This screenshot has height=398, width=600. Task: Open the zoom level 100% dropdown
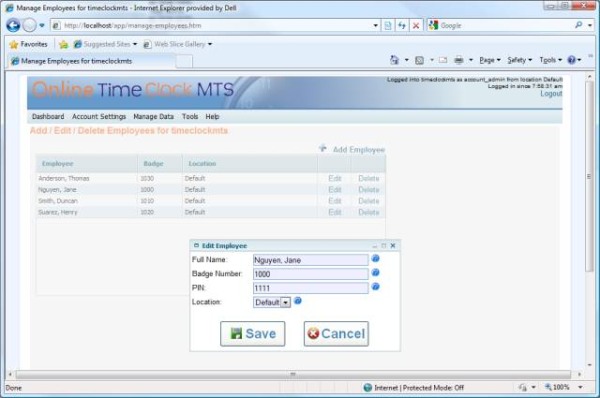[580, 387]
